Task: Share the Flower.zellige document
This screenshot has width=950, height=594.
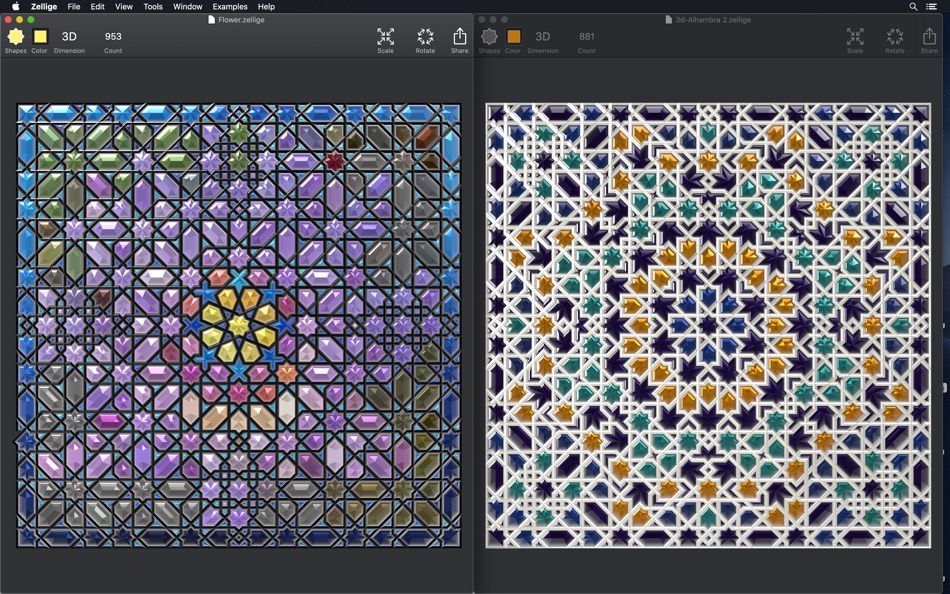Action: pos(459,37)
